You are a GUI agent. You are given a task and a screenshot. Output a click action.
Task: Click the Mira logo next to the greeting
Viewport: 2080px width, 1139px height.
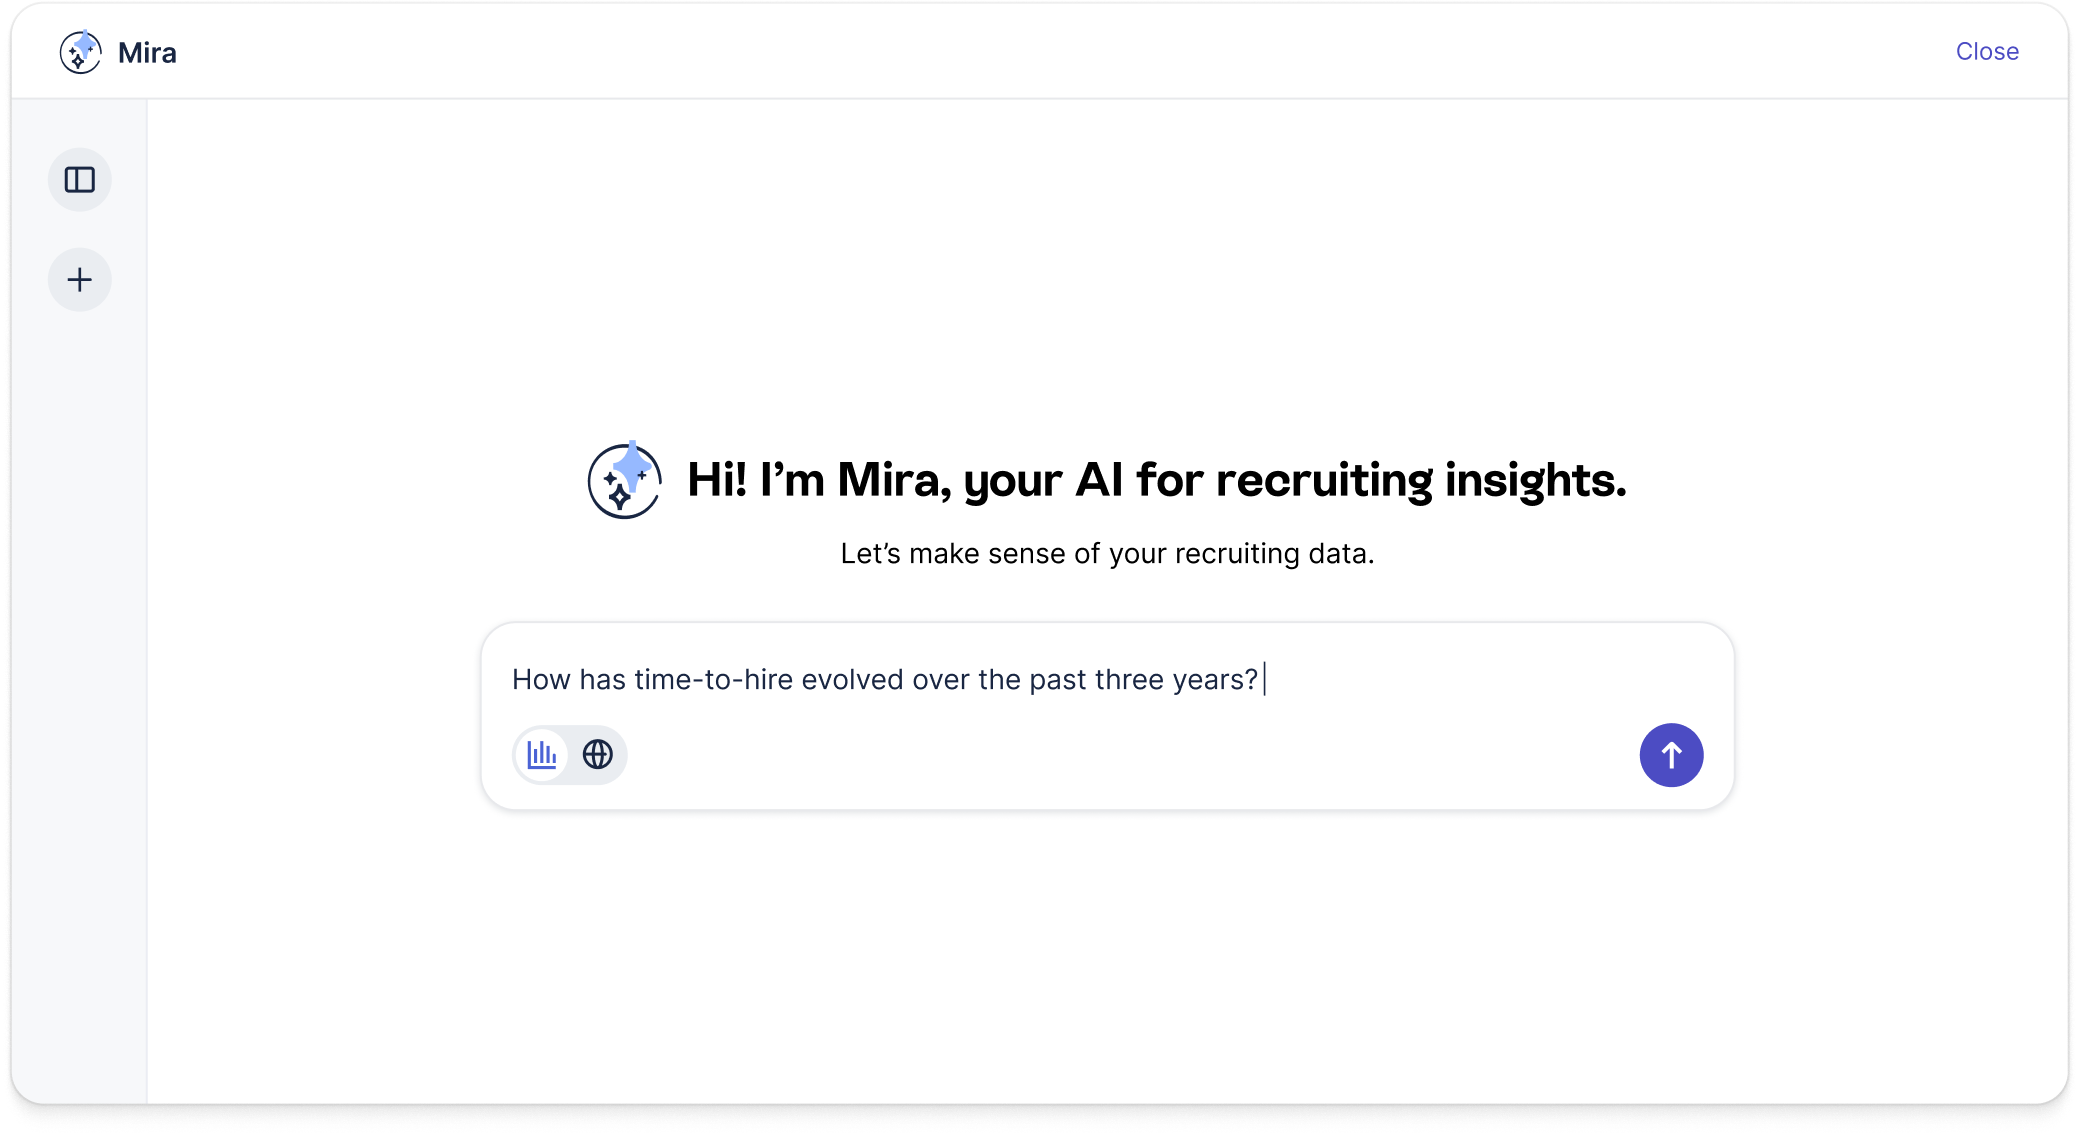click(625, 481)
